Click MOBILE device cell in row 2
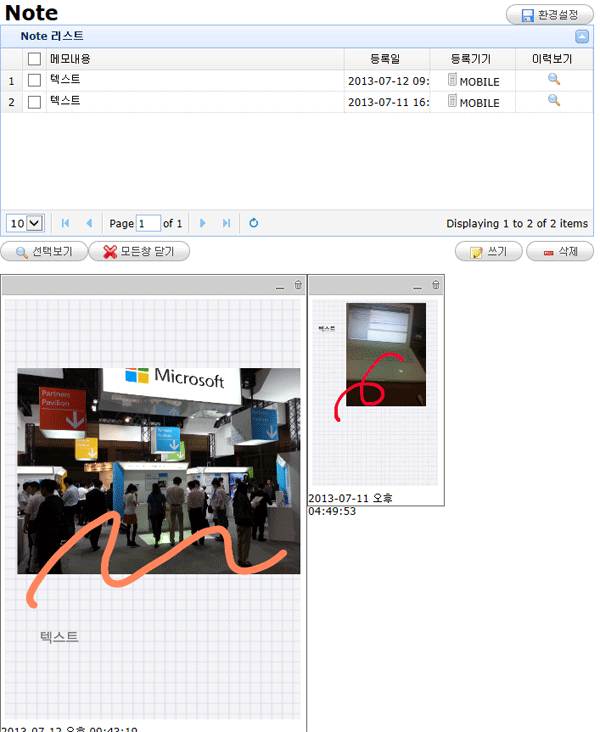Viewport: 600px width, 732px height. (473, 102)
